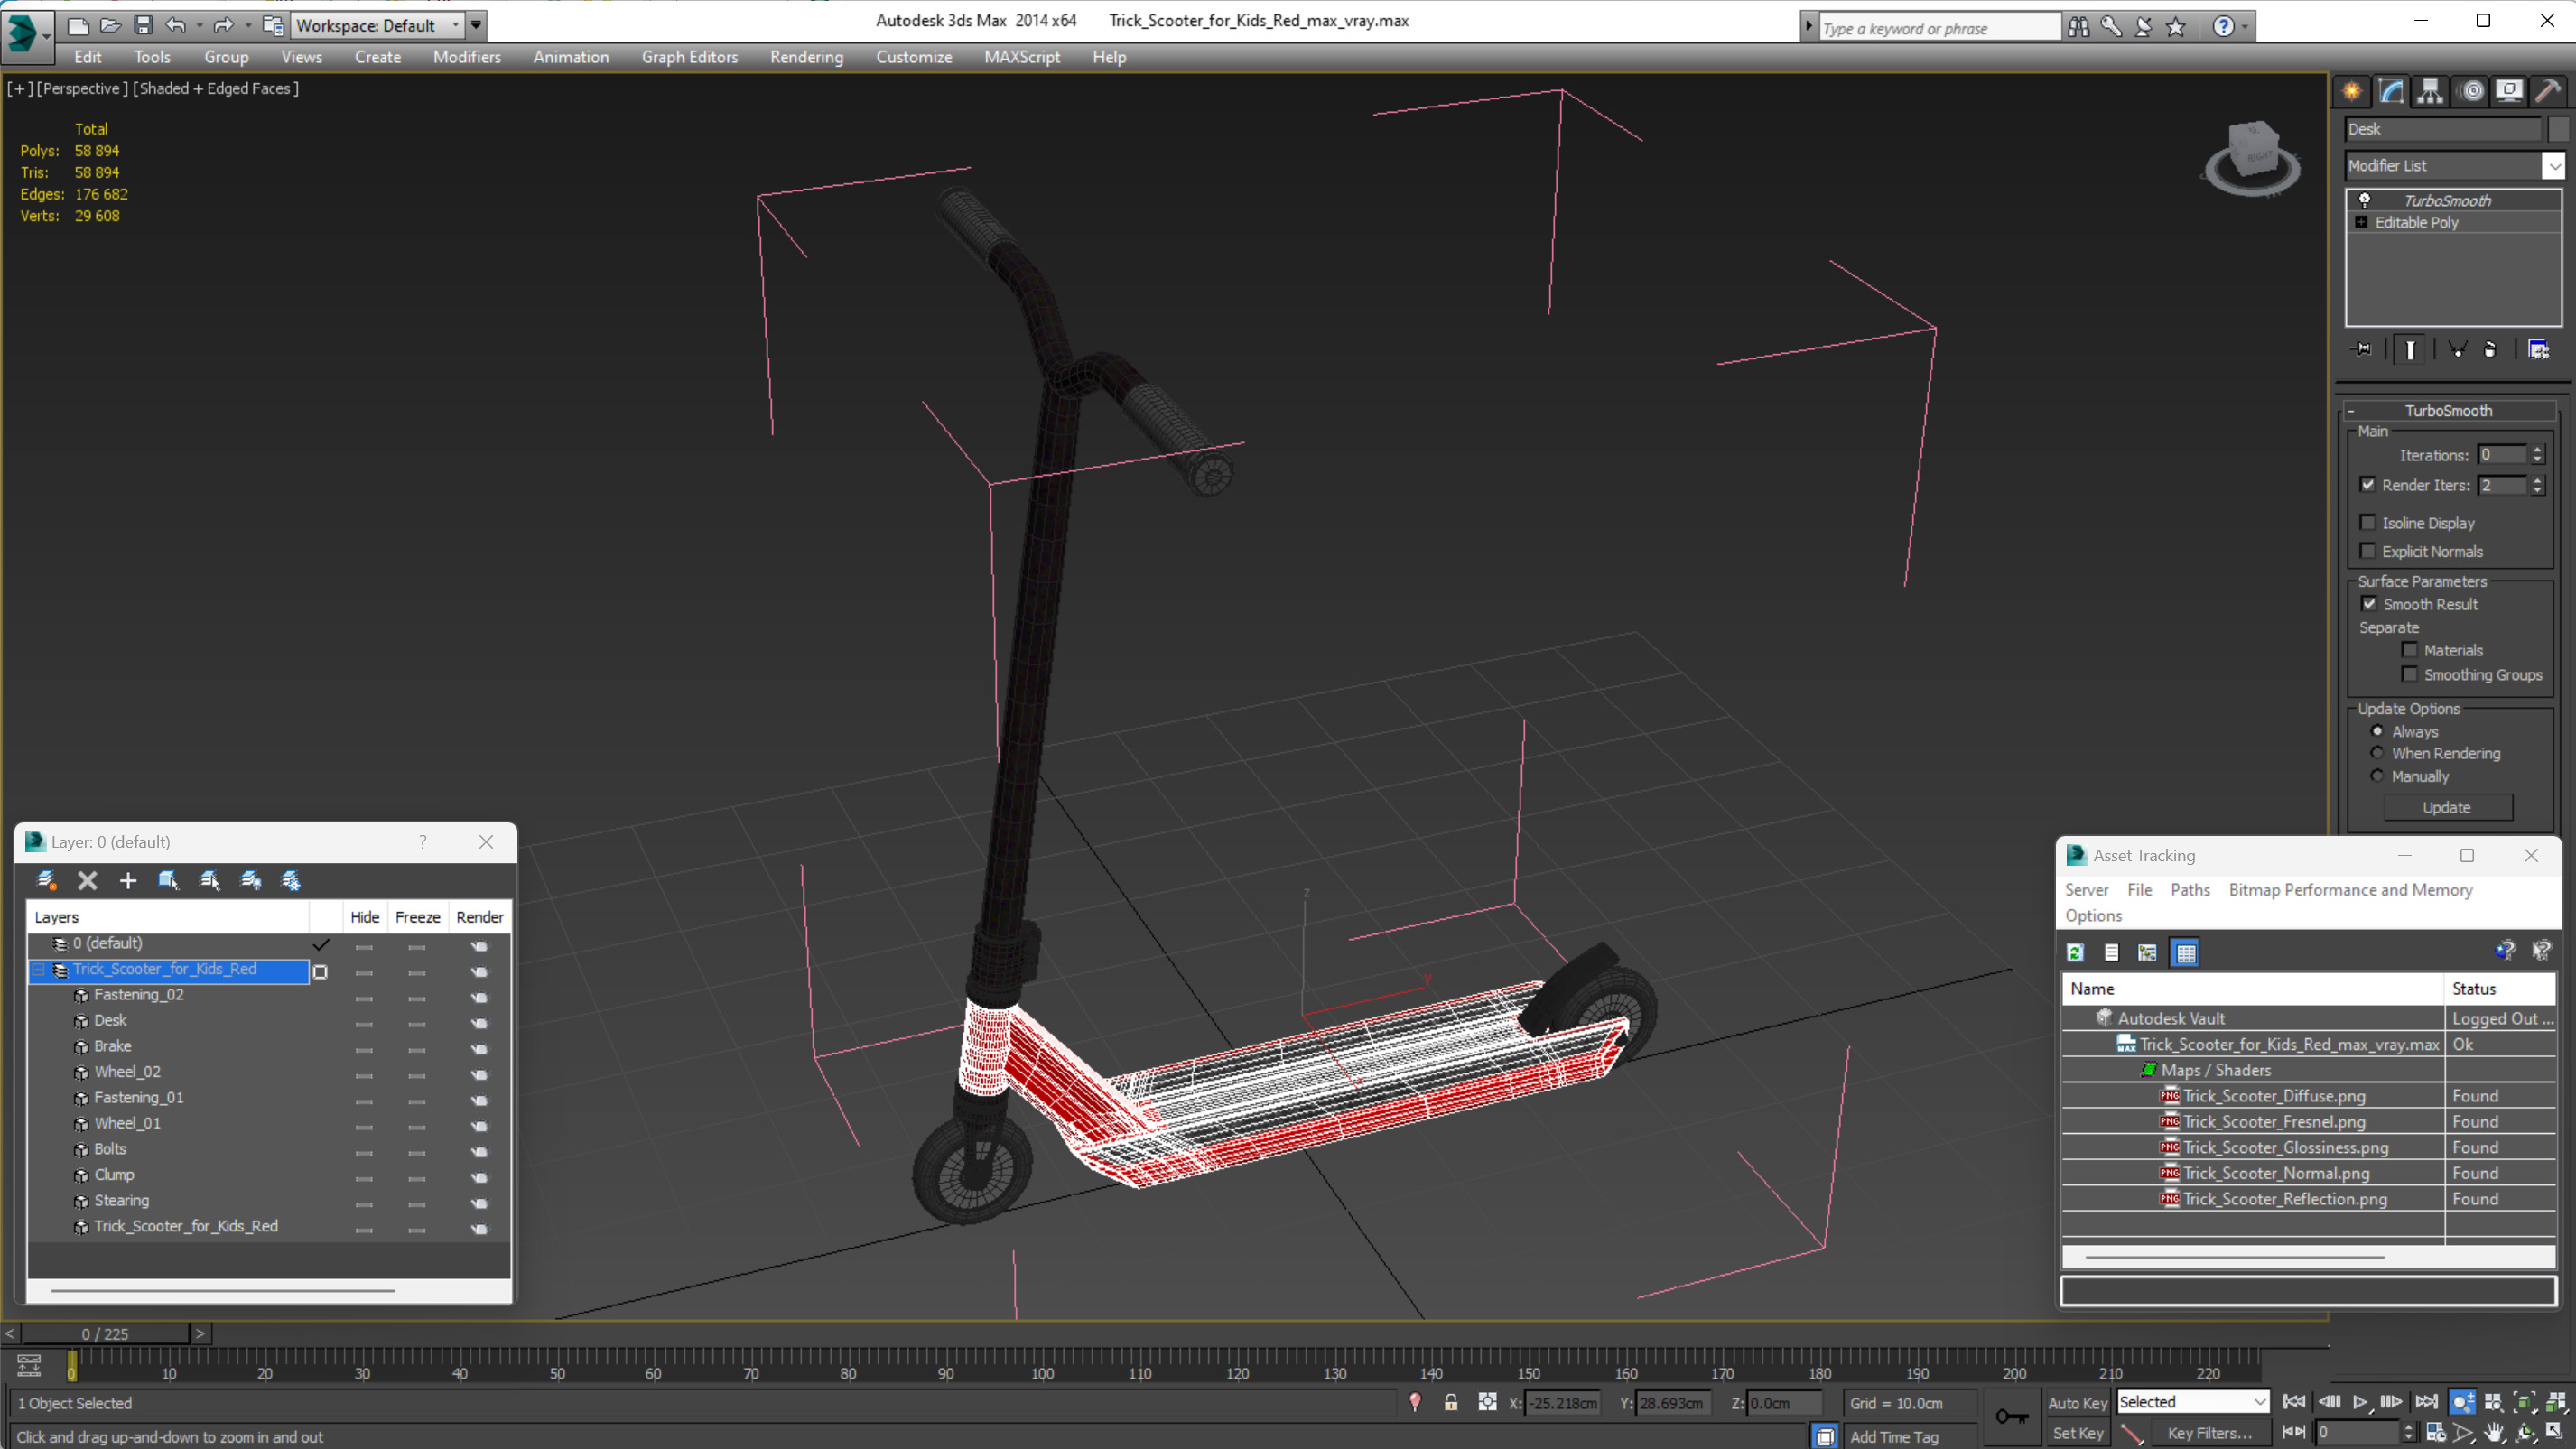Click the Pin Stack icon
This screenshot has height=1449, width=2576.
click(2362, 349)
